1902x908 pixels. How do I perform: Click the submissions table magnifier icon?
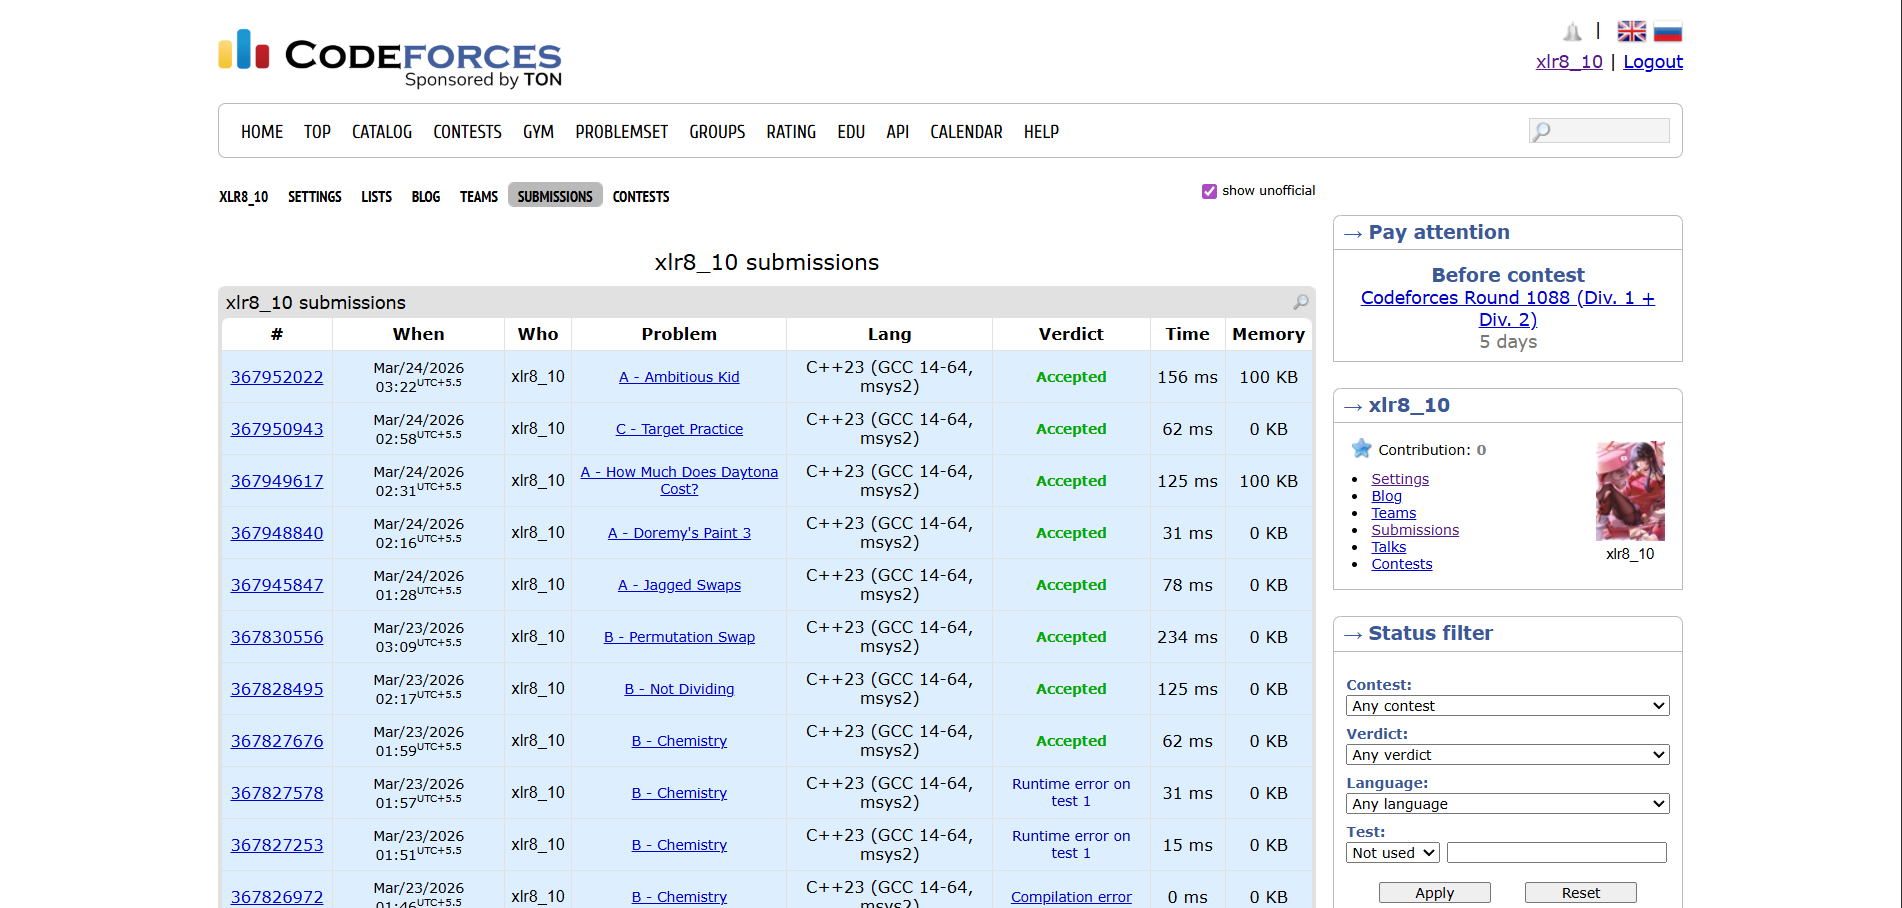[1300, 302]
